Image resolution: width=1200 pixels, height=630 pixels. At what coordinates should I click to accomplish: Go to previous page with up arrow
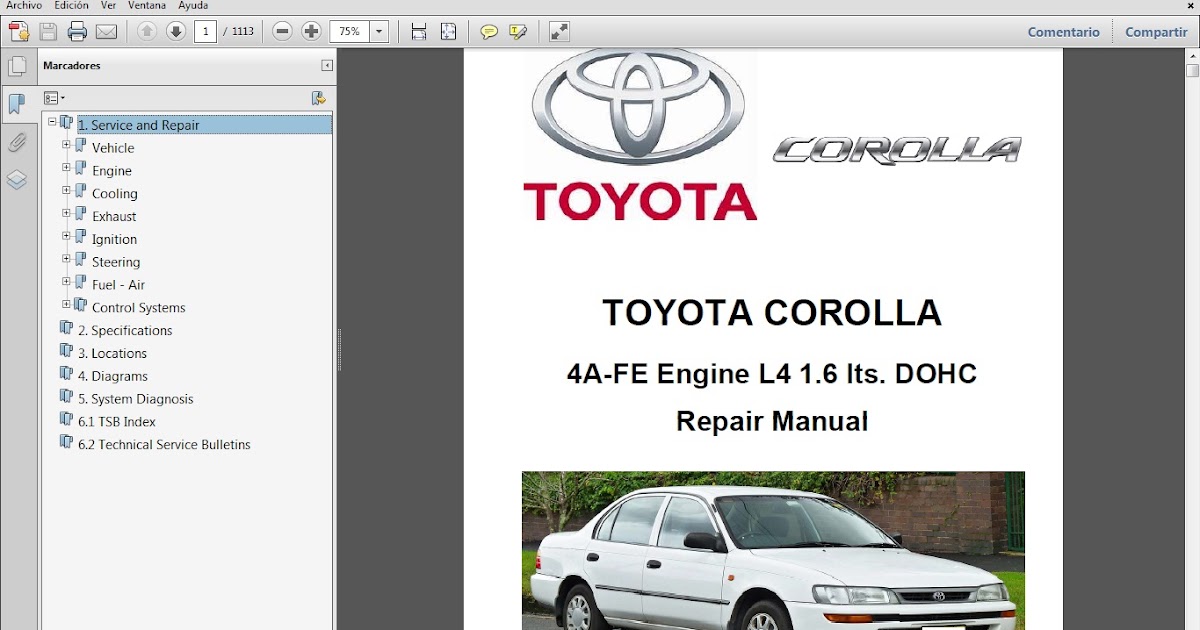[147, 32]
